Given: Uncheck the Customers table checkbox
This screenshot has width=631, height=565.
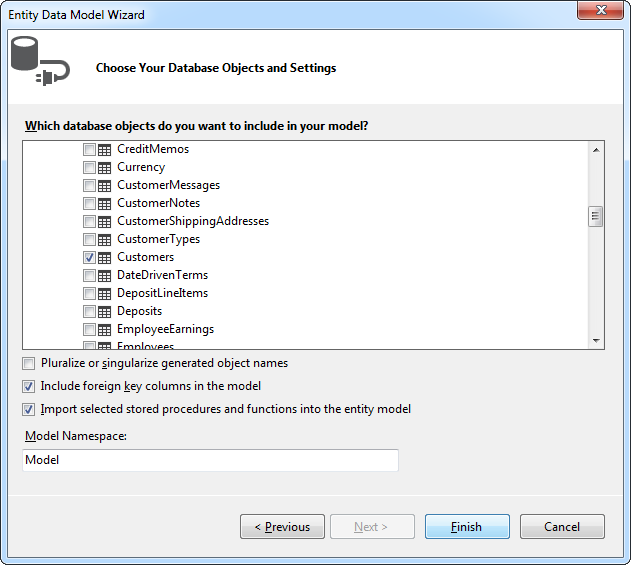Looking at the screenshot, I should coord(89,257).
